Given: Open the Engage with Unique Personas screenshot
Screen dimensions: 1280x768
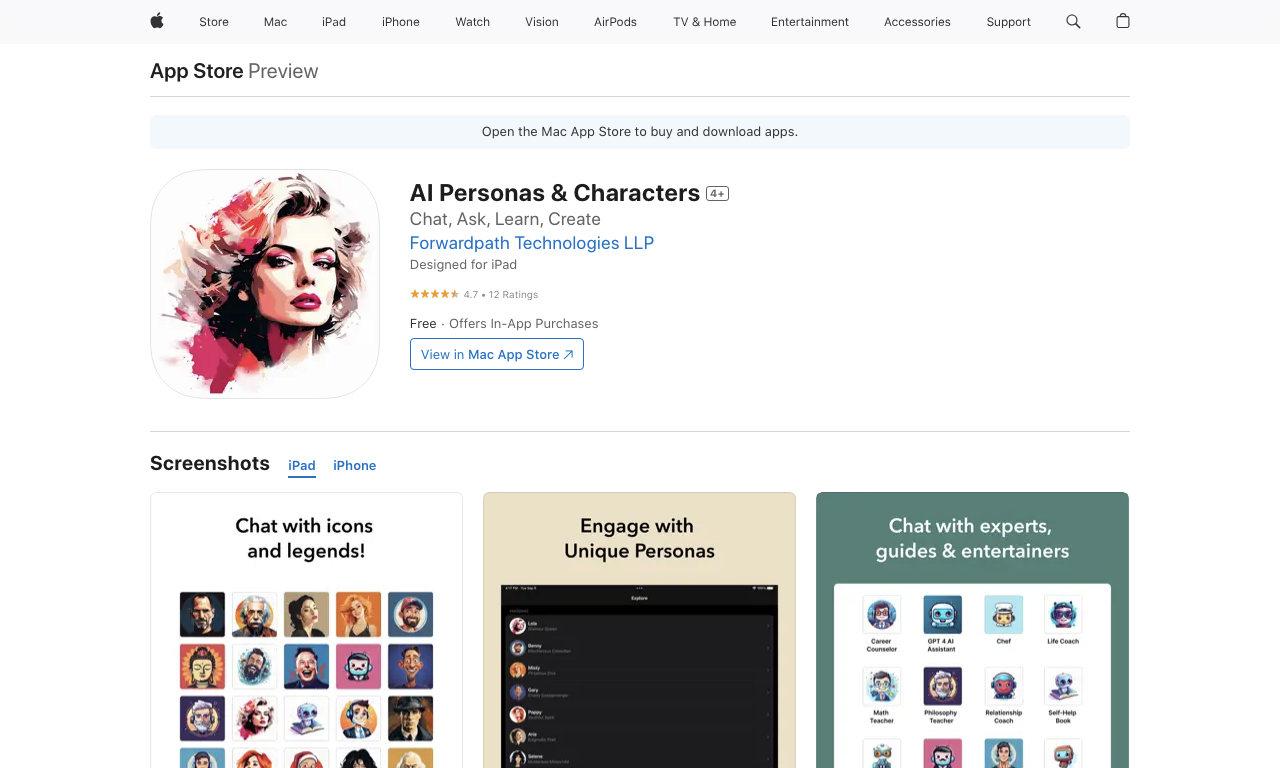Looking at the screenshot, I should pyautogui.click(x=639, y=630).
